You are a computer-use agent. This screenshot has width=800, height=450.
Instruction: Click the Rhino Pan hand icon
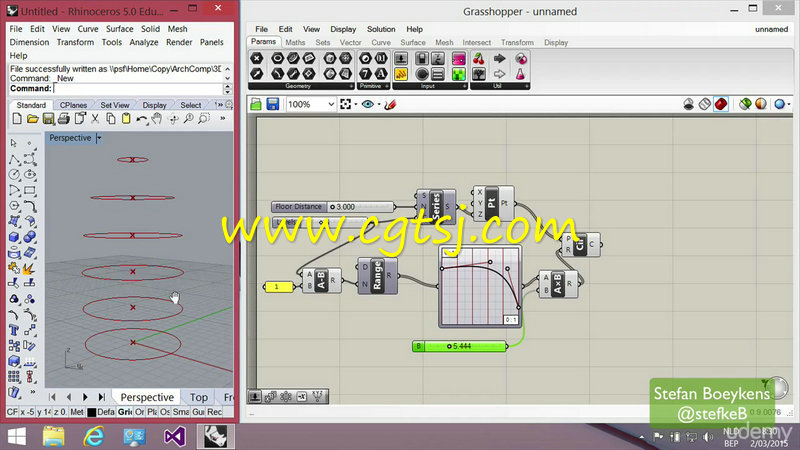click(157, 119)
